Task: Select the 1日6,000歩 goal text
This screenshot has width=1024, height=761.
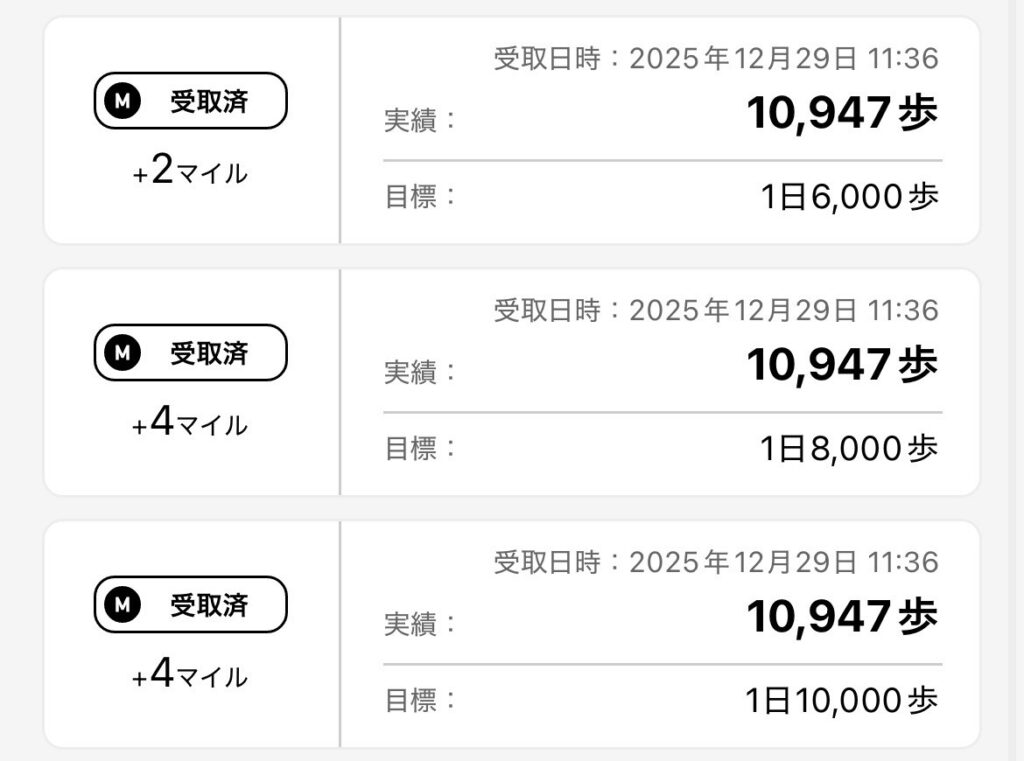Action: 849,197
